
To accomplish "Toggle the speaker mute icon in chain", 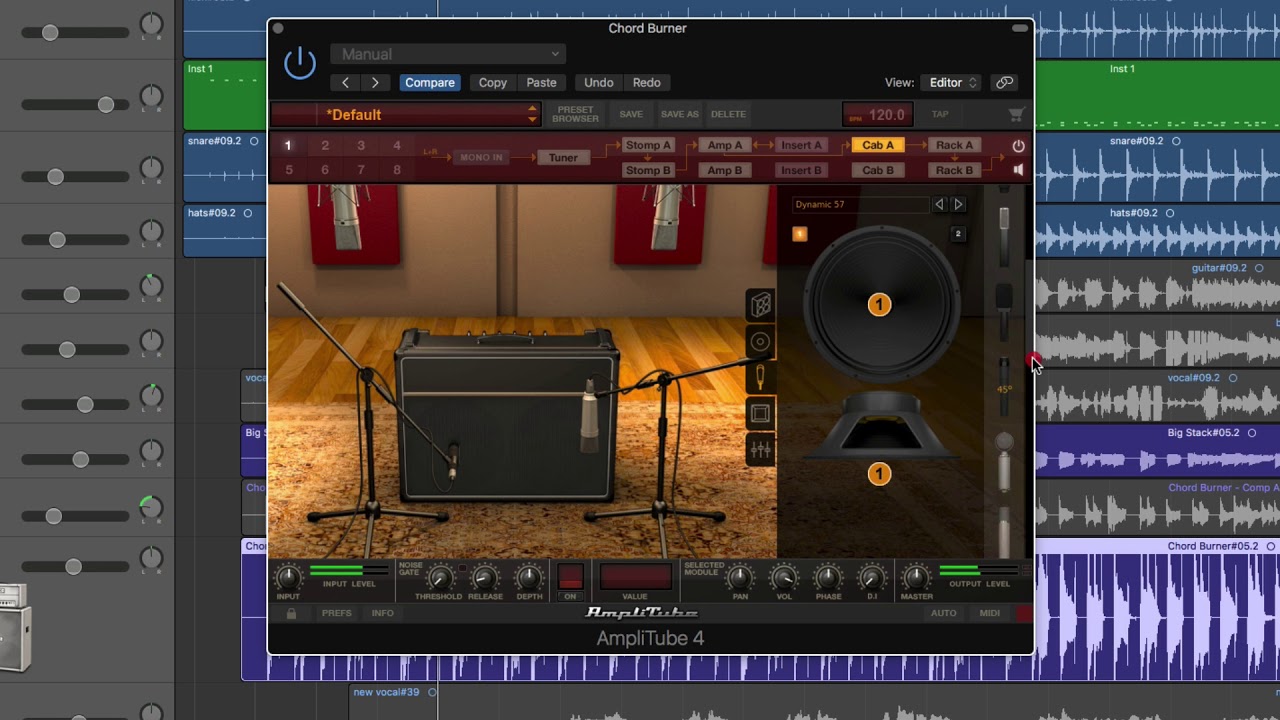I will [x=1018, y=170].
